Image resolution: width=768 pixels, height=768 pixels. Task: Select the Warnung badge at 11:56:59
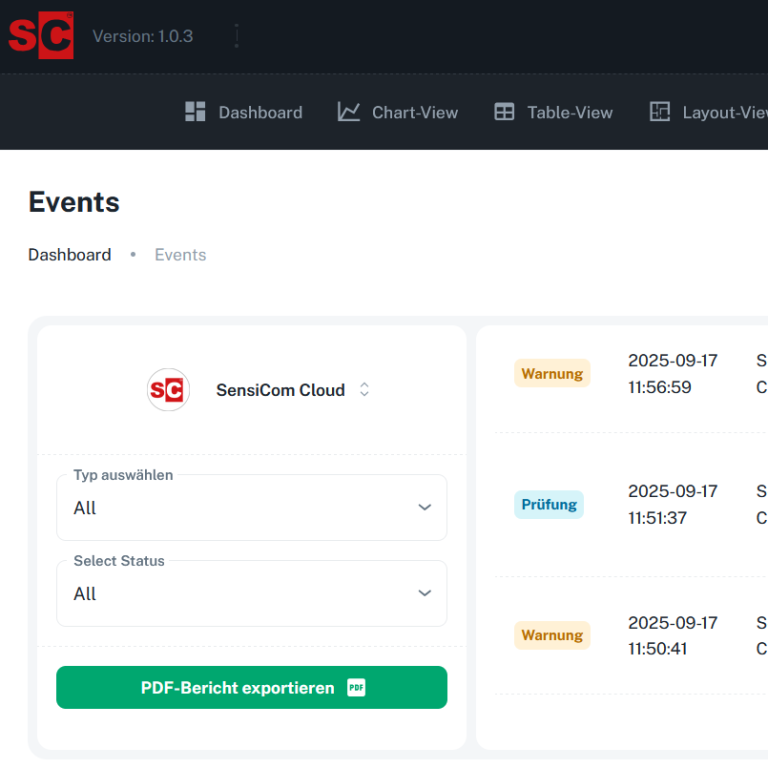coord(552,373)
